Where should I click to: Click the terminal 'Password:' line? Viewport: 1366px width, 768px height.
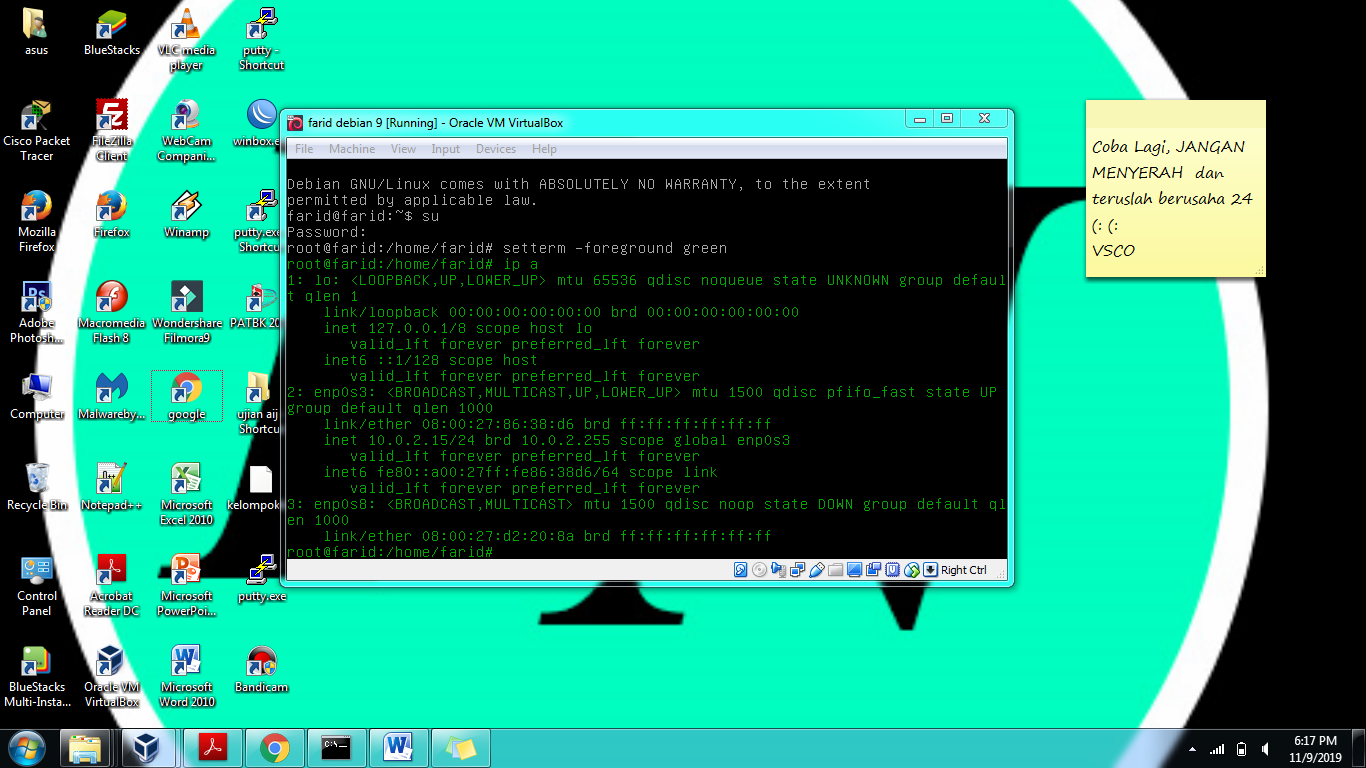click(327, 232)
